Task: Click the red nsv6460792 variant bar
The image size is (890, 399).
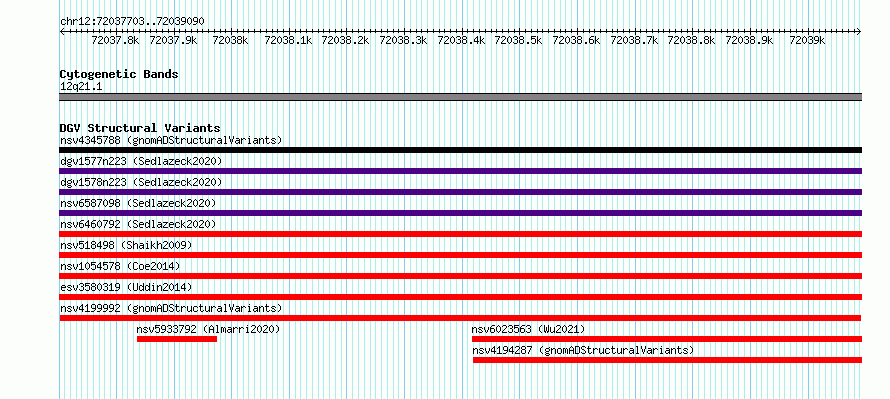Action: [x=461, y=234]
